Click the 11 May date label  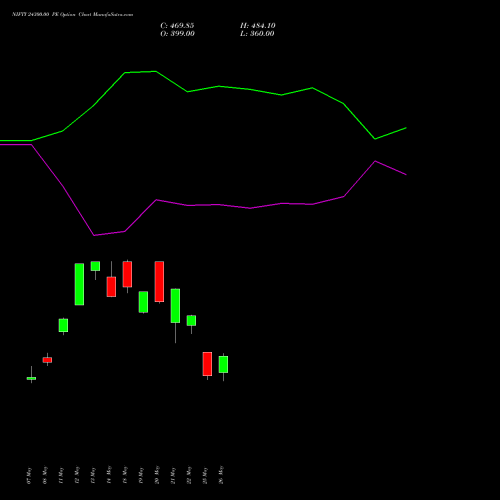61,475
